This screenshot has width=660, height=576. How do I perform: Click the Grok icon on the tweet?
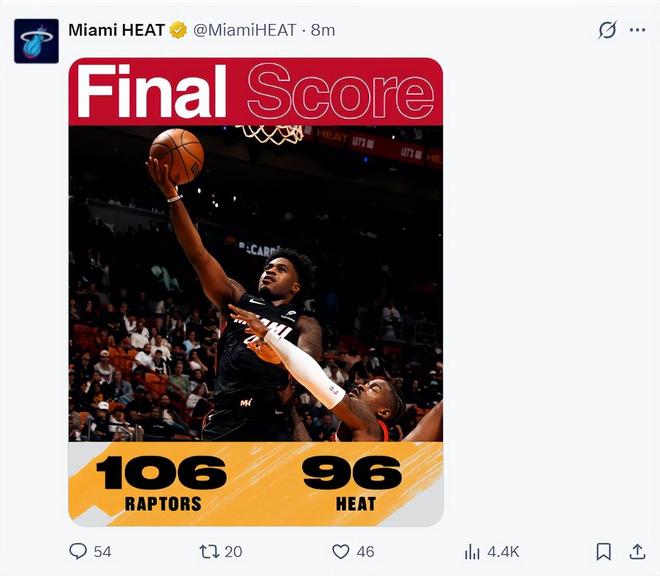coord(607,30)
